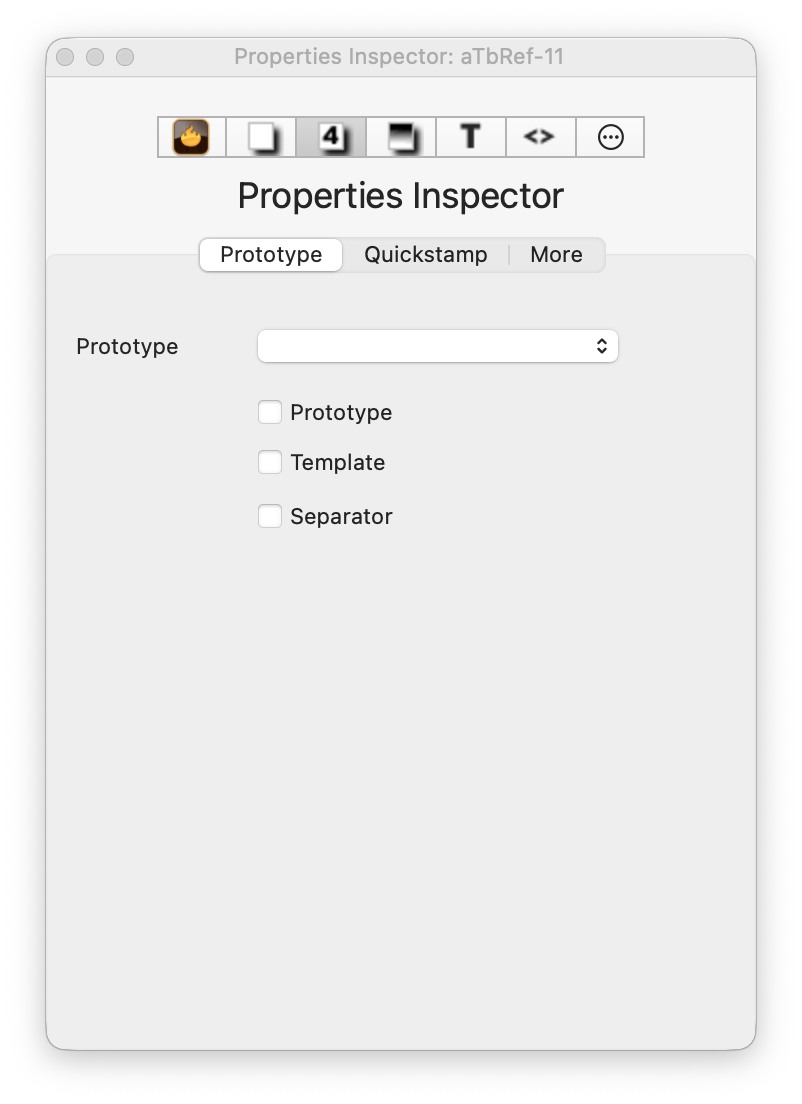Select the Properties inspector numeral icon
Screen dimensions: 802x1104
(330, 137)
